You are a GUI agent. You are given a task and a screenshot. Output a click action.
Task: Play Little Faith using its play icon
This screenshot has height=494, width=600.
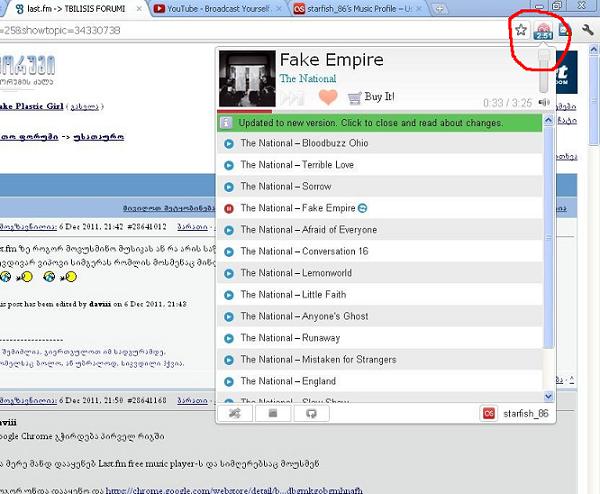[x=229, y=295]
